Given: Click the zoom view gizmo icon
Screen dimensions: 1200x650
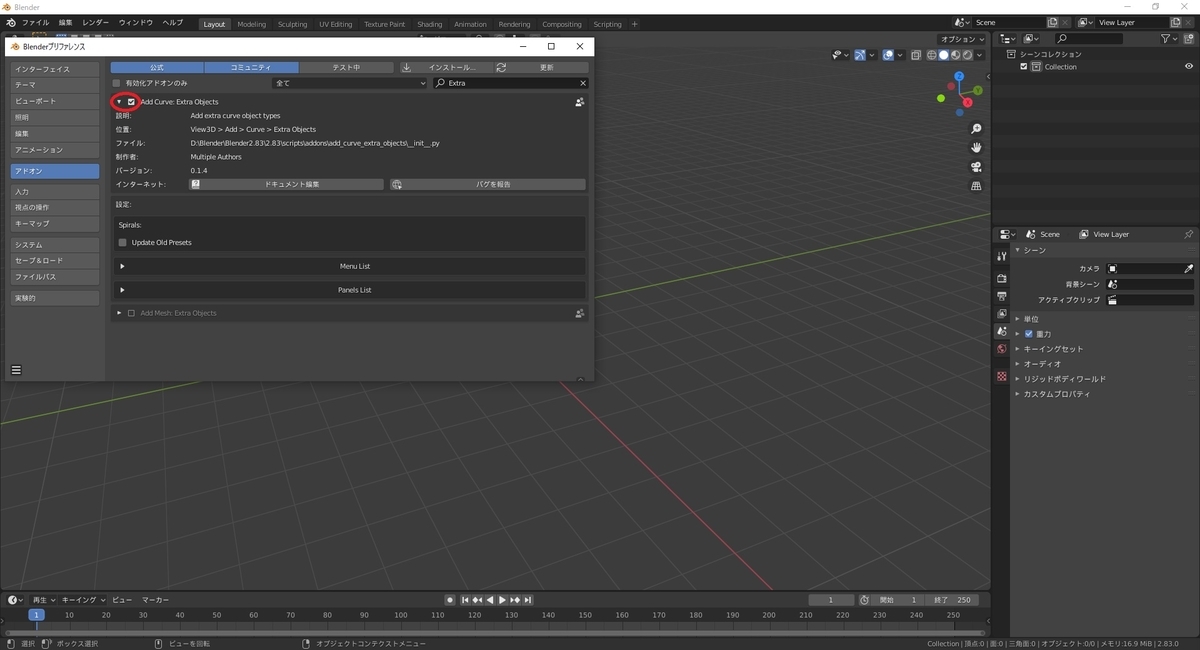Looking at the screenshot, I should pyautogui.click(x=976, y=129).
